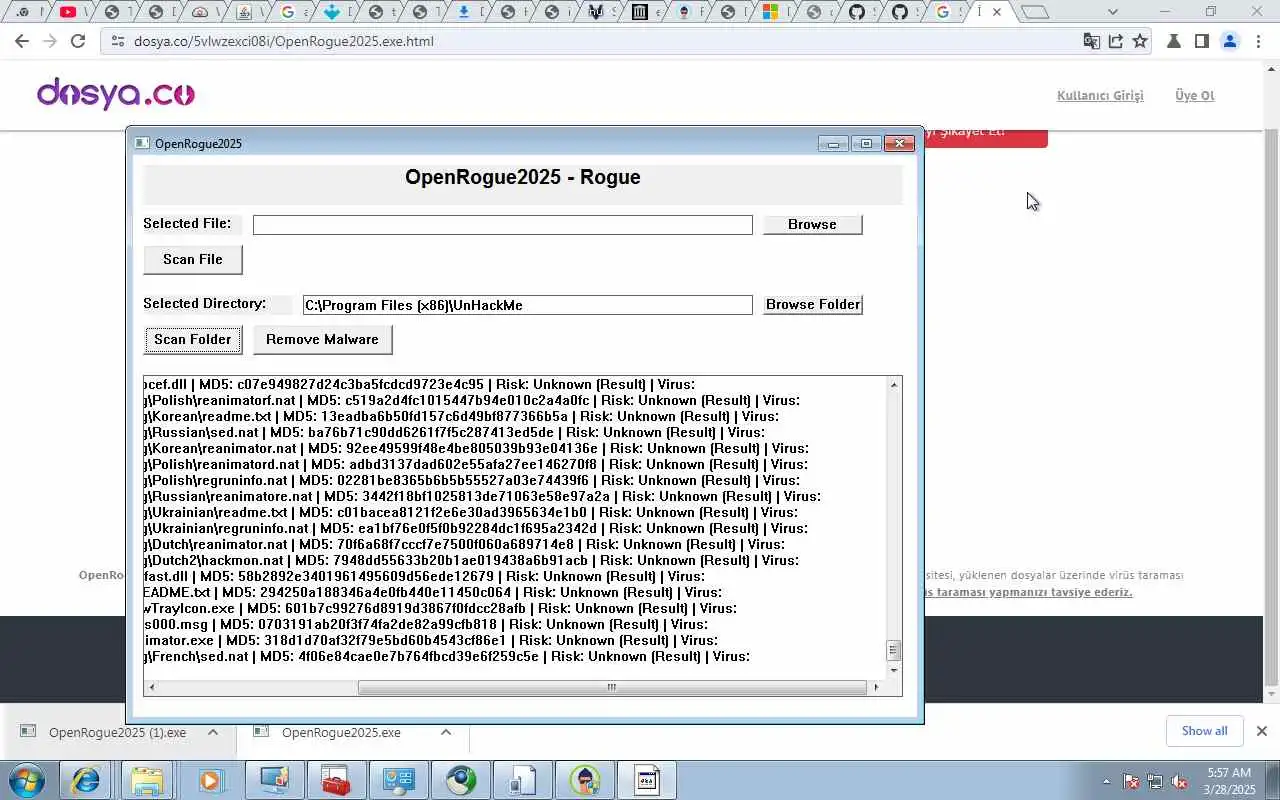Viewport: 1280px width, 800px height.
Task: Click the Translate page icon
Action: pos(1091,41)
